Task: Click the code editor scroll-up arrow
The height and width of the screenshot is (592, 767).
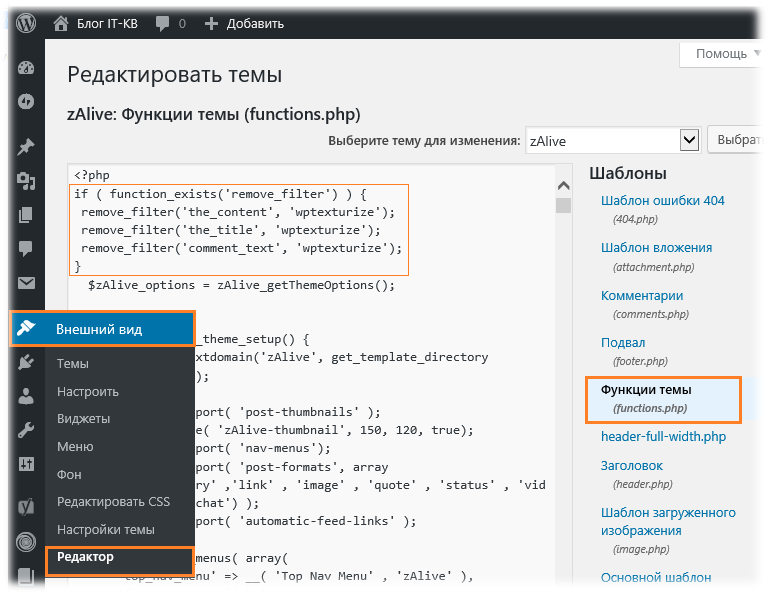Action: 564,185
